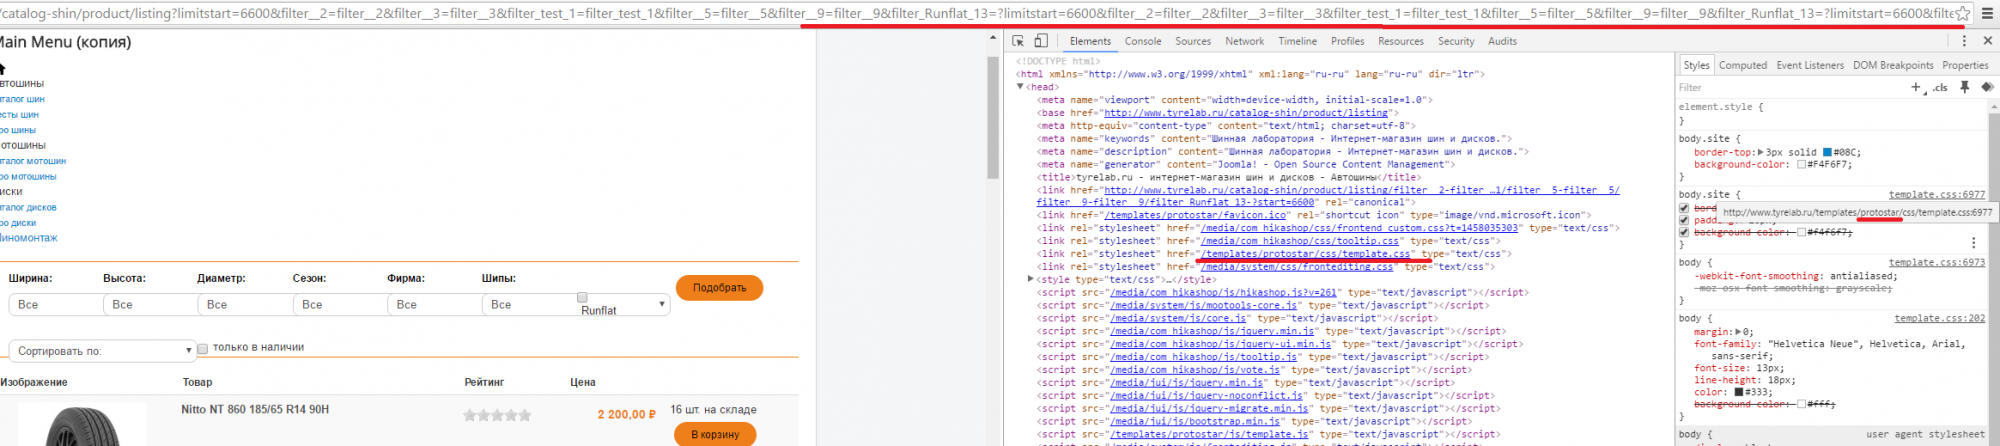Viewport: 2000px width, 446px height.
Task: Toggle the .cls element classes button
Action: click(x=1939, y=87)
